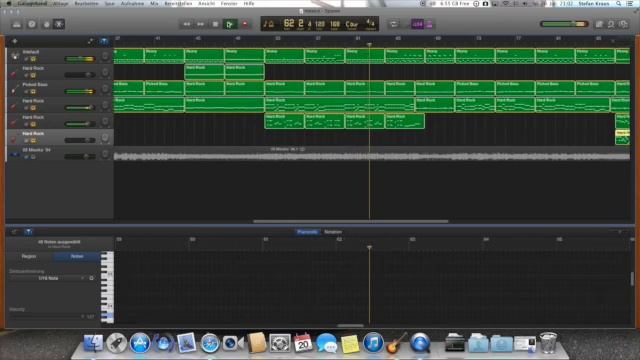This screenshot has height=360, width=640.
Task: Toggle the purple Count-in button
Action: click(x=417, y=24)
